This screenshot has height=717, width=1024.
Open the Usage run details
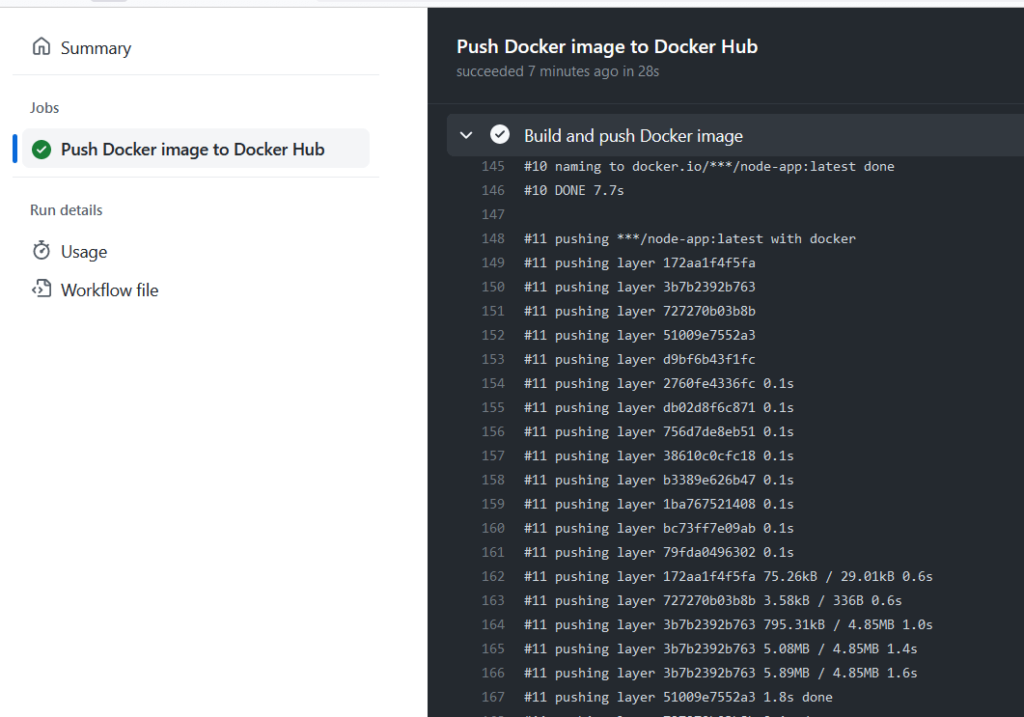(84, 252)
